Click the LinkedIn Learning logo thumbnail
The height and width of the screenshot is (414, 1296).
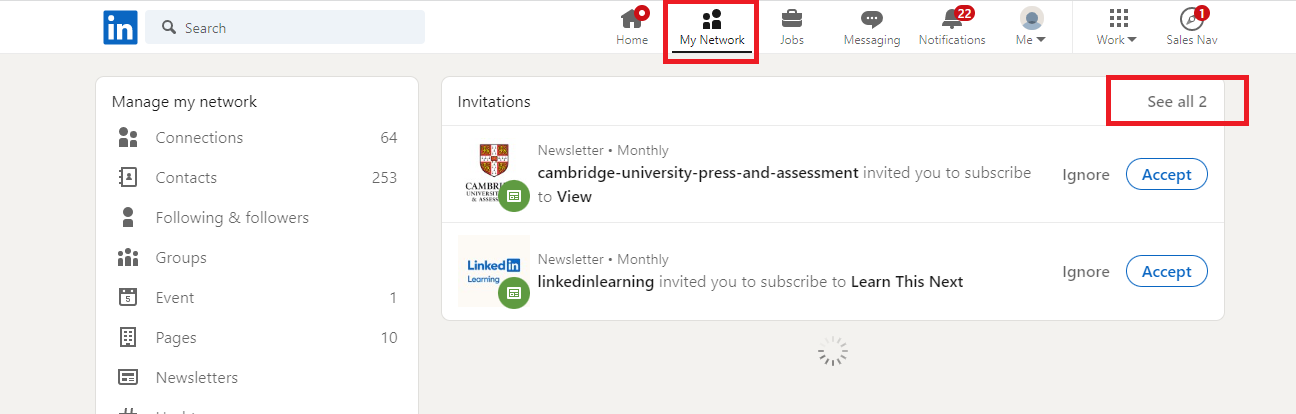[494, 271]
